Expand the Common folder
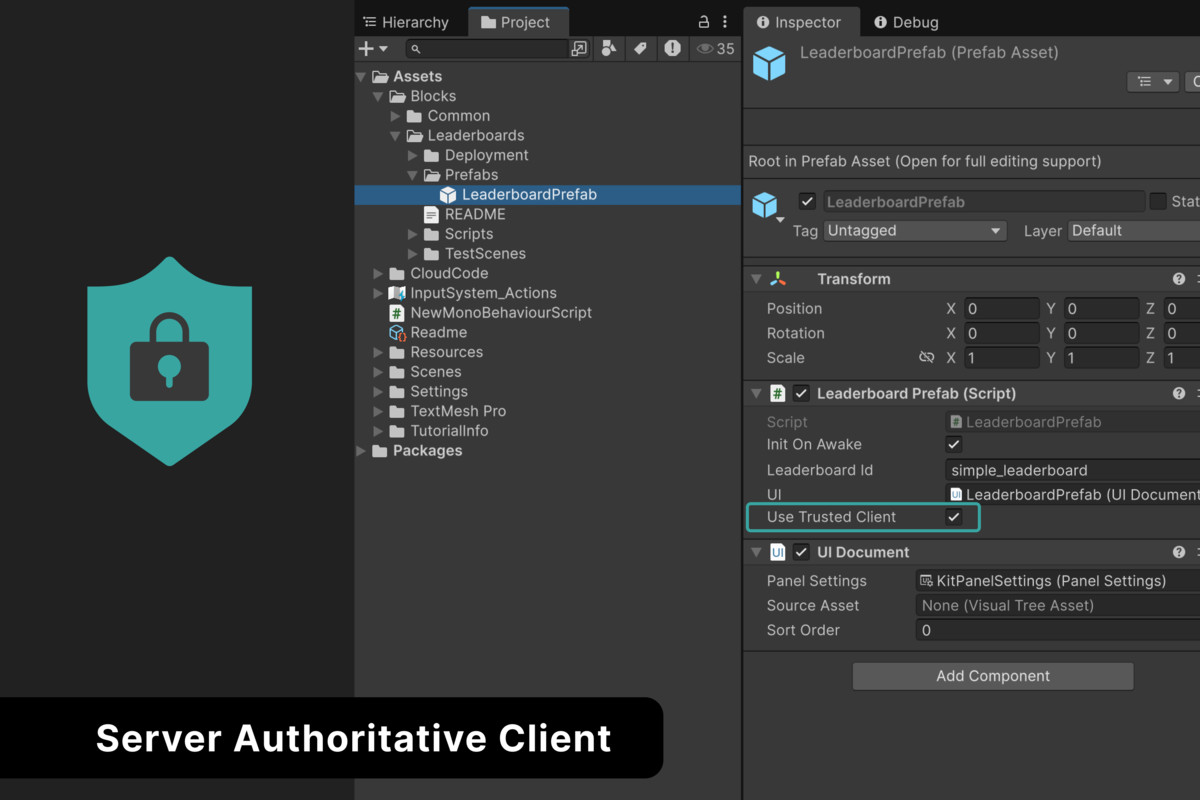1200x800 pixels. (396, 116)
